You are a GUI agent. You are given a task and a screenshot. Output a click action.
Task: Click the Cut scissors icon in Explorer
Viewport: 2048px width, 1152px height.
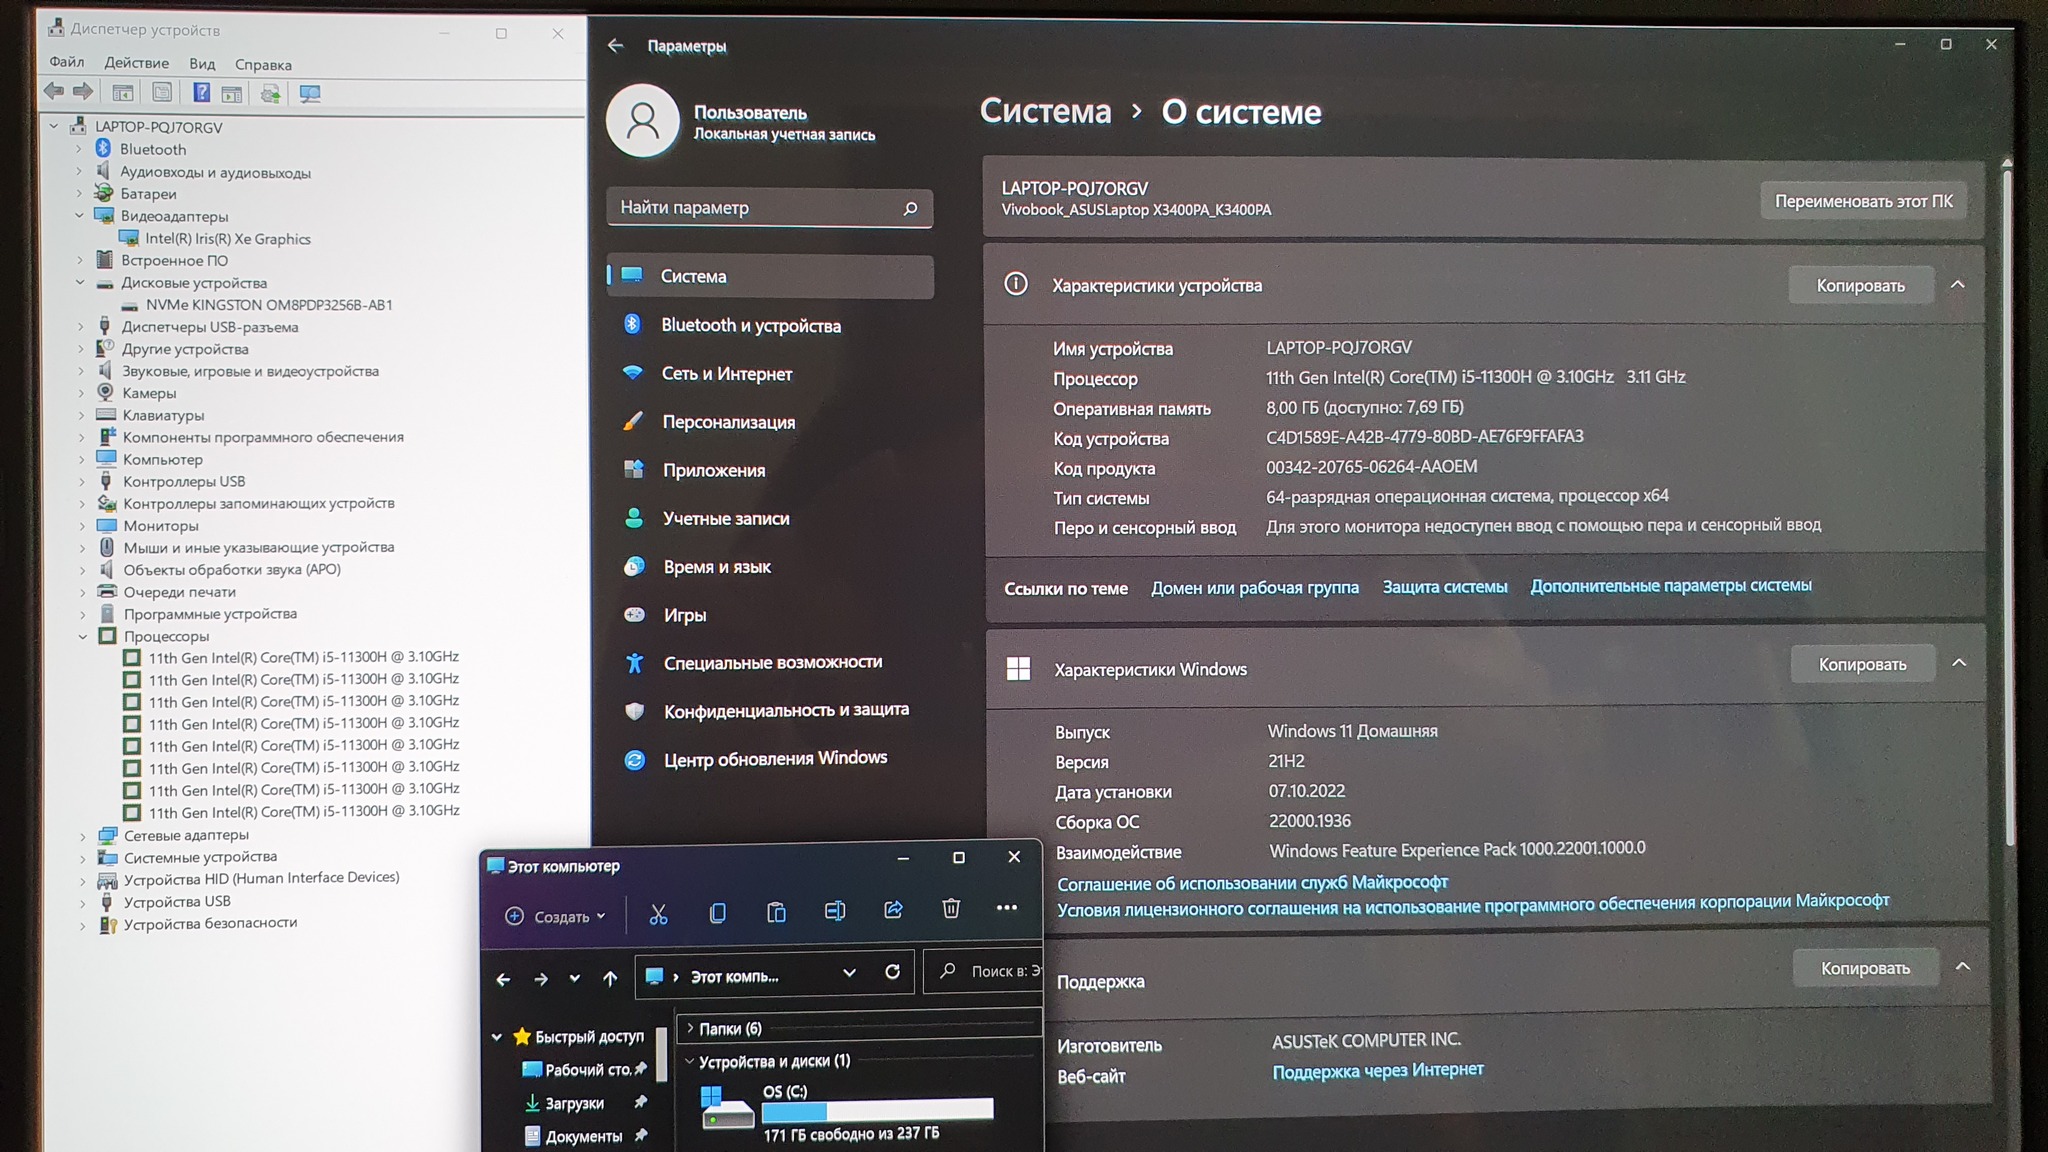pos(658,914)
